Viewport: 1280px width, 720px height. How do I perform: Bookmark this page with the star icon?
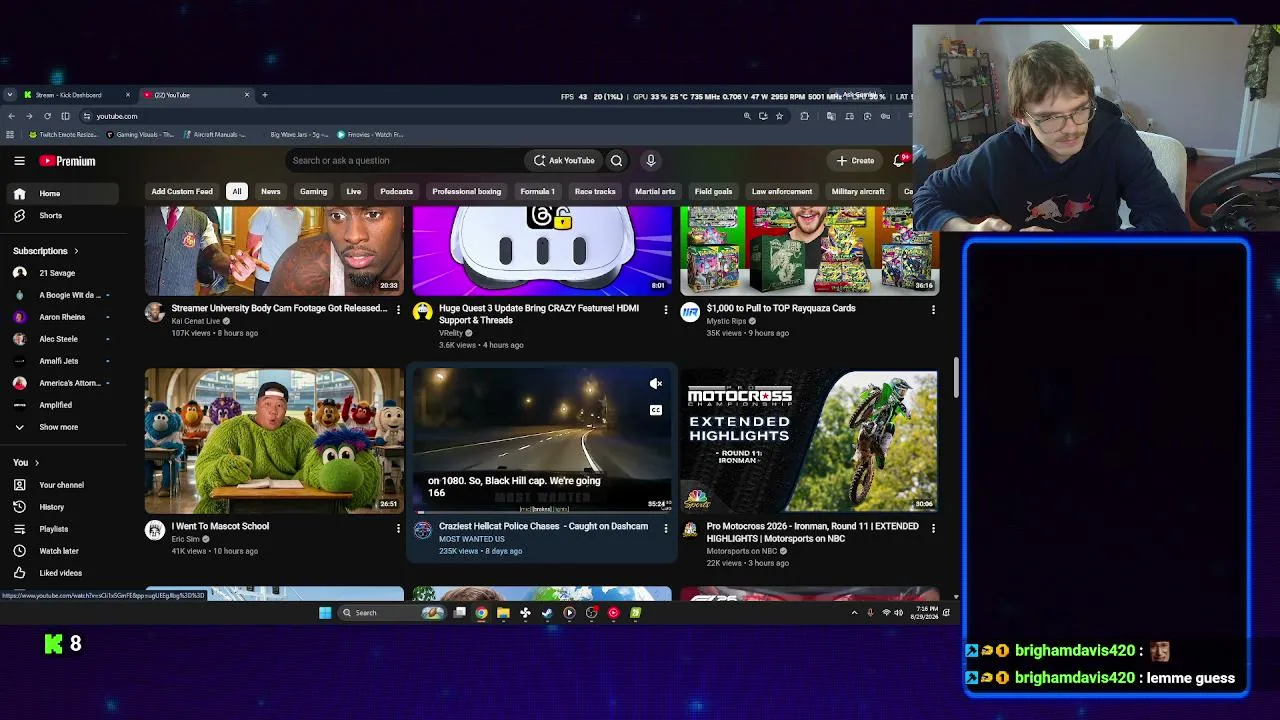[779, 116]
